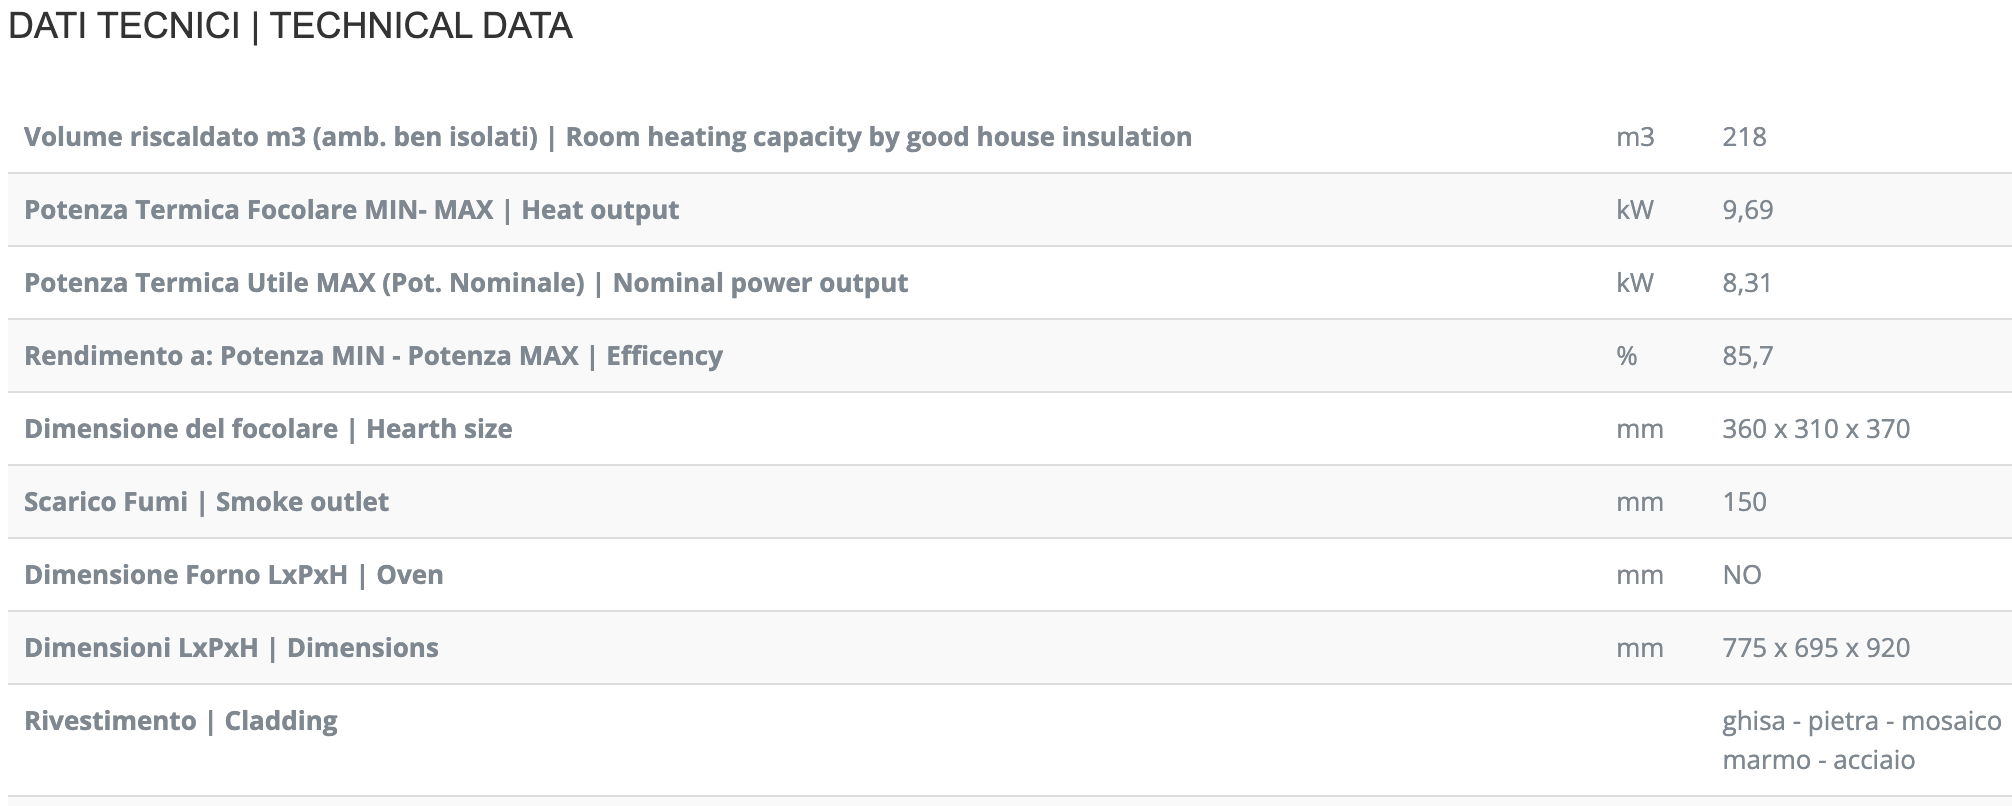Click the ghisa - pietra - mosaico text
Image resolution: width=2012 pixels, height=806 pixels.
tap(1862, 721)
